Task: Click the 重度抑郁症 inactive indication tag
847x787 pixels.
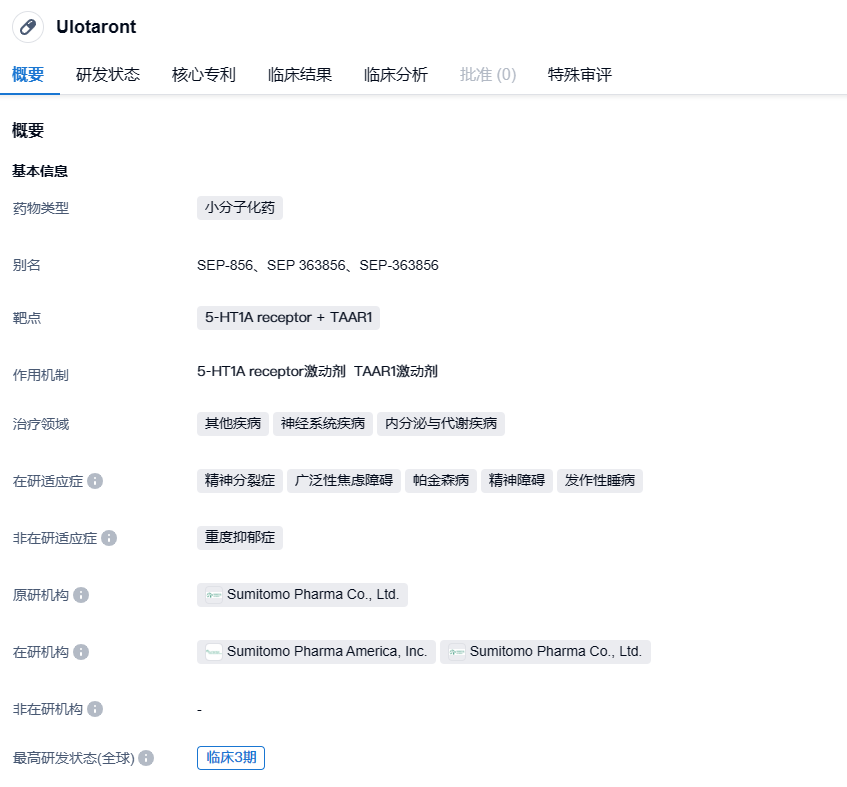Action: point(240,538)
